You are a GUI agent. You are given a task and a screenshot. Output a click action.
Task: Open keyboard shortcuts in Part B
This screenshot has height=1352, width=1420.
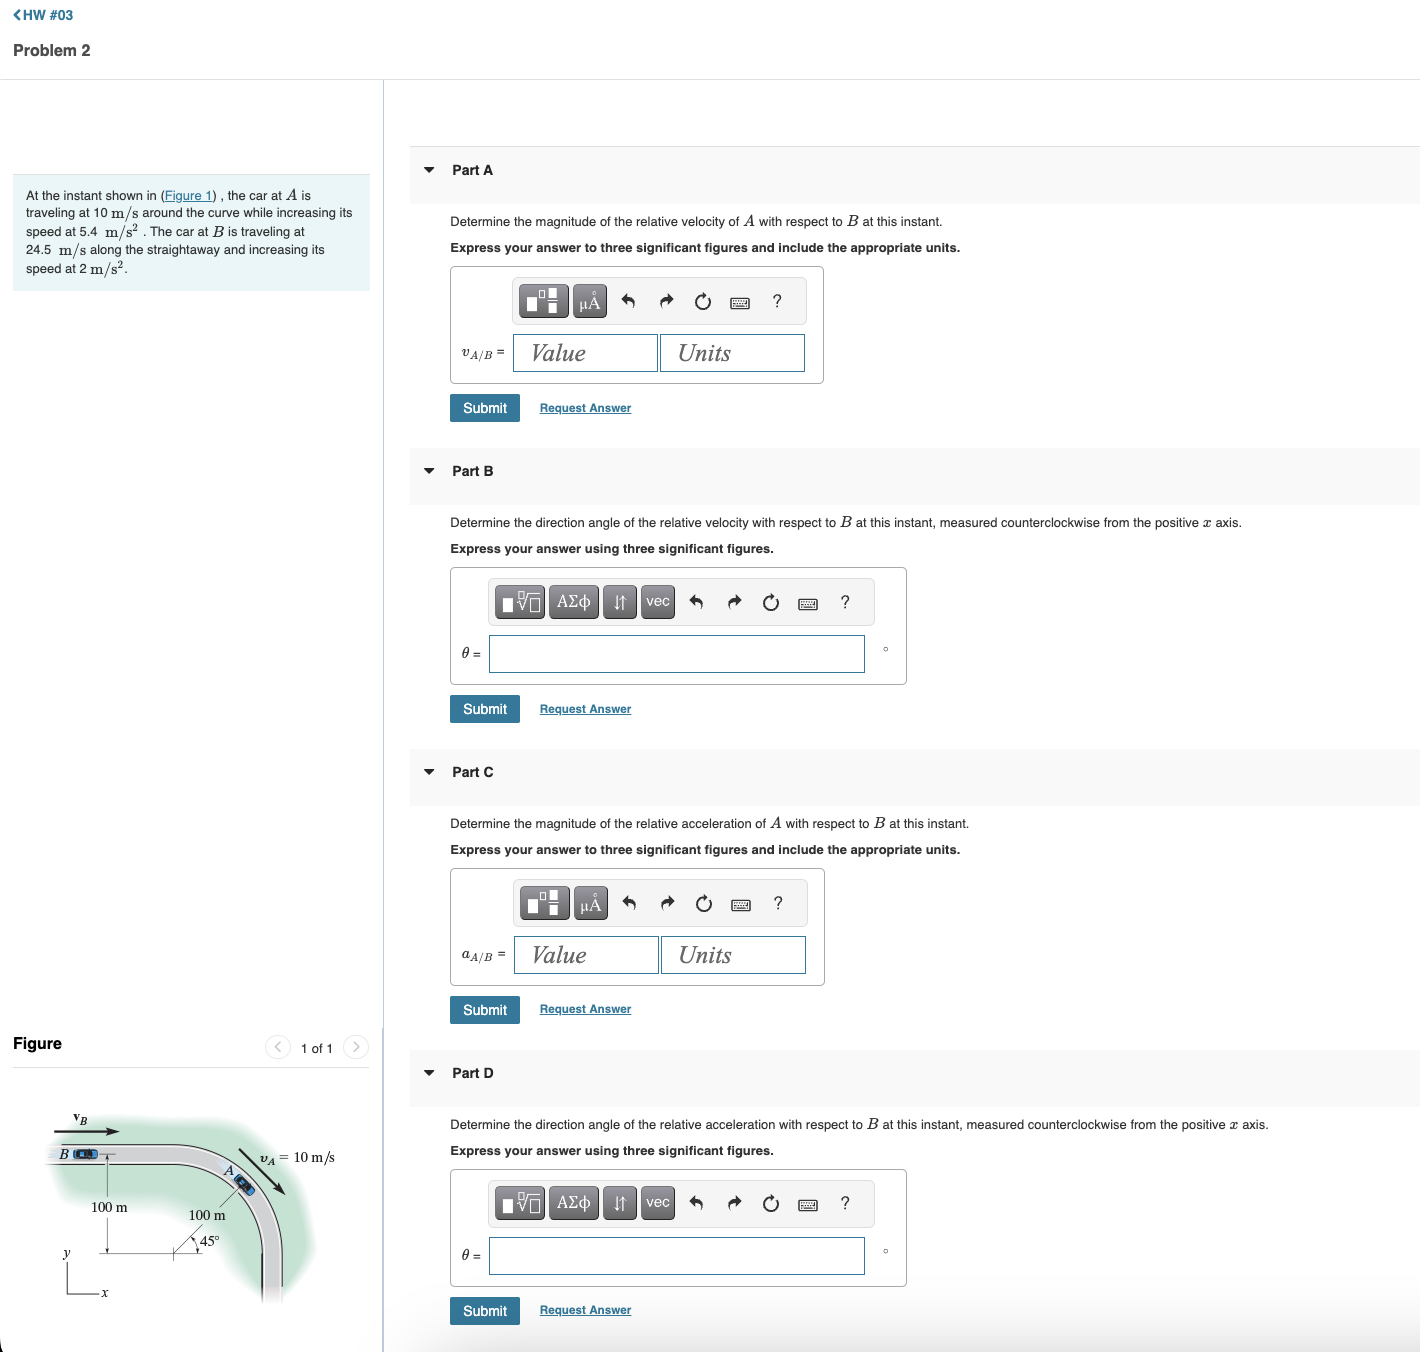pos(808,603)
